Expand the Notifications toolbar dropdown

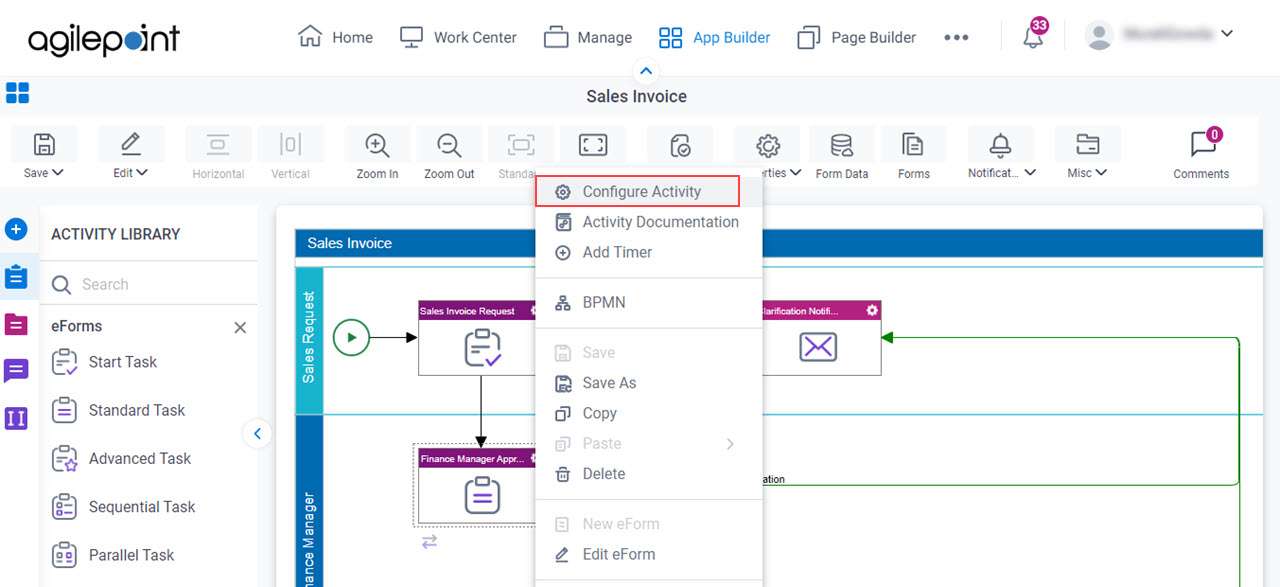point(1001,154)
